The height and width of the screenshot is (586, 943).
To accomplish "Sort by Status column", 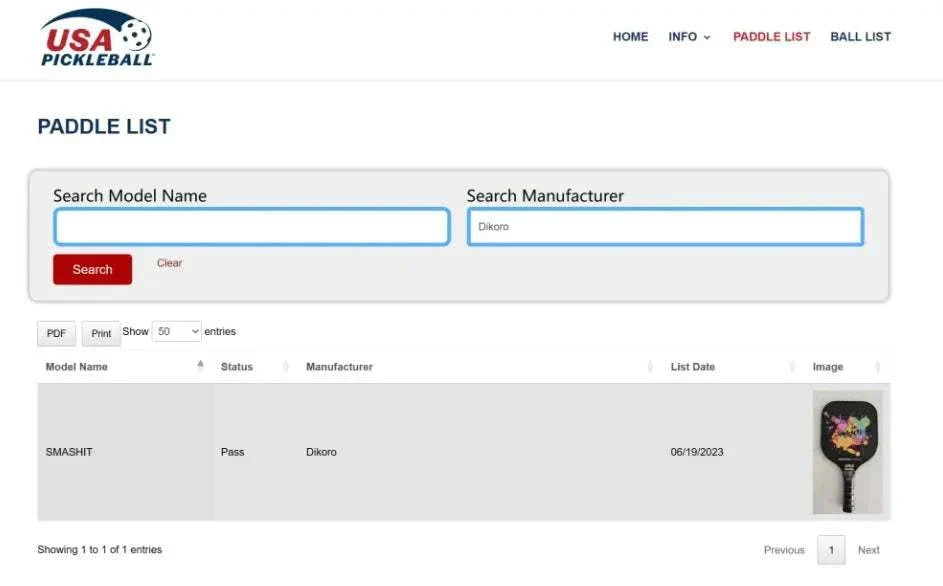I will click(255, 366).
